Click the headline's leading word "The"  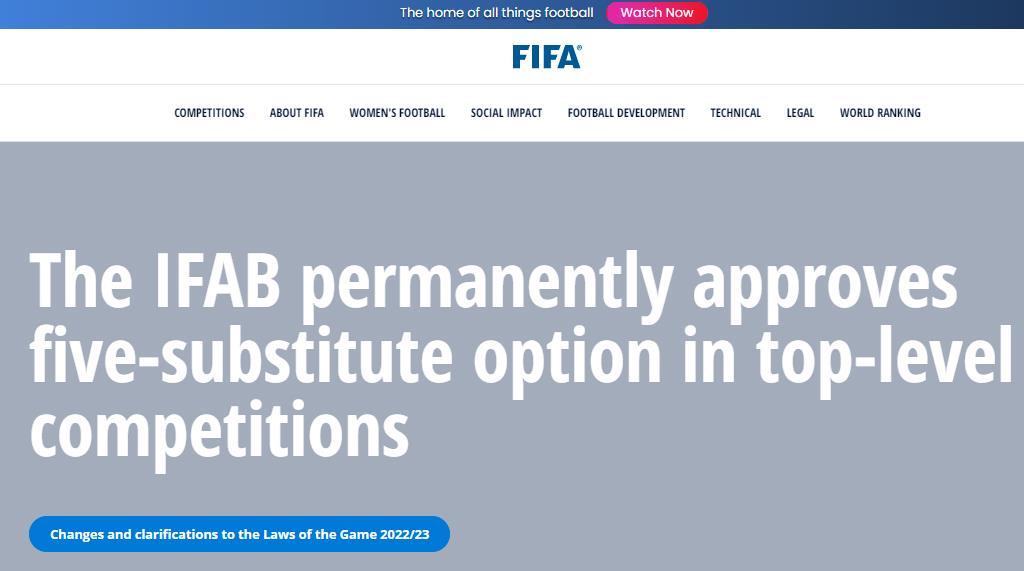(x=82, y=282)
